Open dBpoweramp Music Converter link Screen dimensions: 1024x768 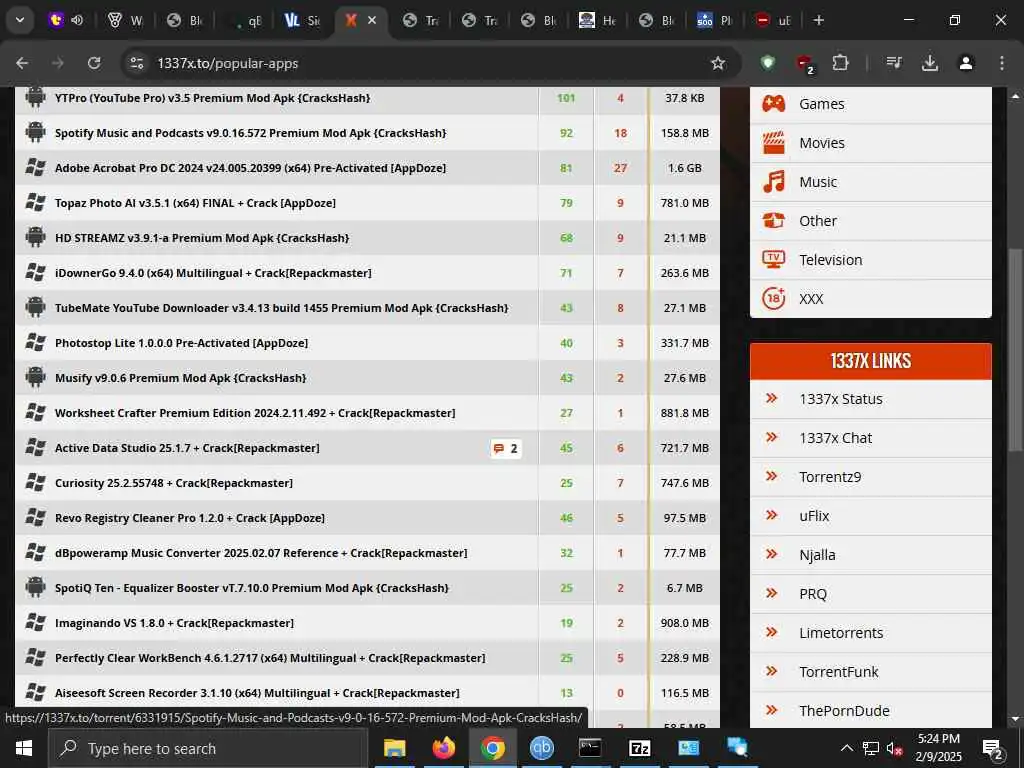[x=261, y=553]
